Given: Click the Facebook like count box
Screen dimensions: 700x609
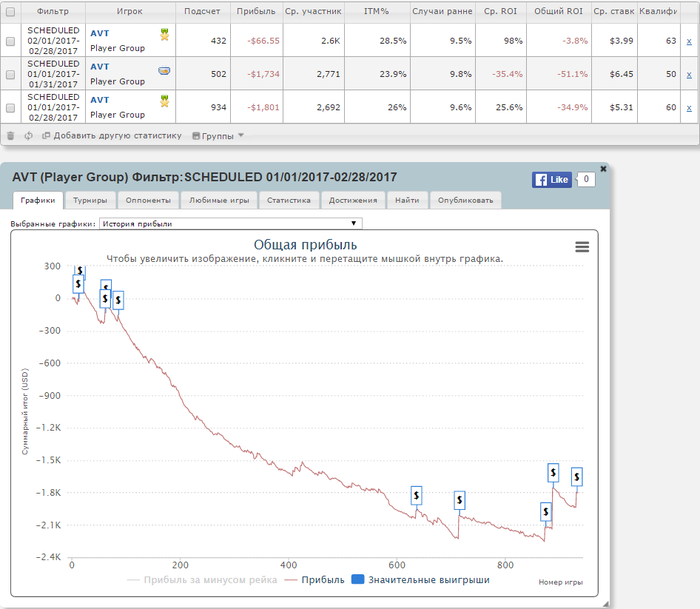Looking at the screenshot, I should click(586, 179).
